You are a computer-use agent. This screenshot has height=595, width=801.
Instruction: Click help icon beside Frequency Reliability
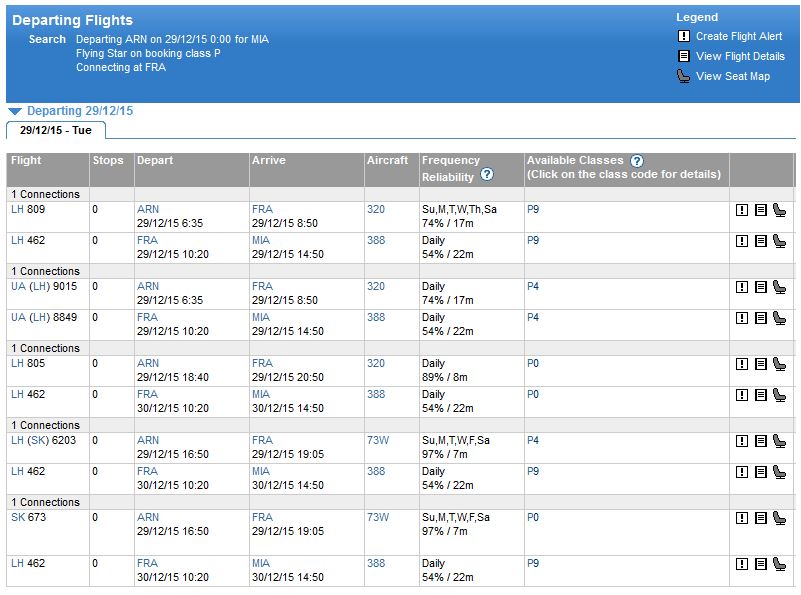(x=487, y=174)
